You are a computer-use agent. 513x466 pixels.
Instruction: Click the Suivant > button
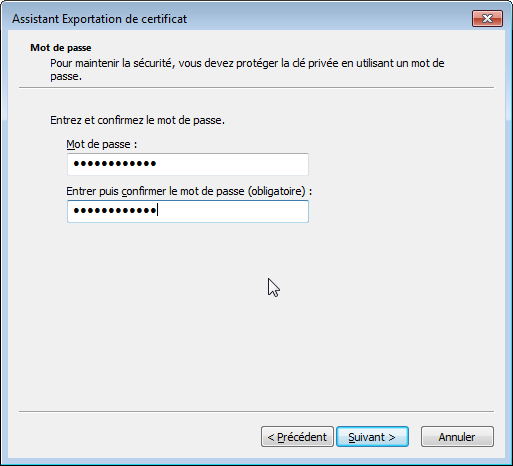coord(372,437)
